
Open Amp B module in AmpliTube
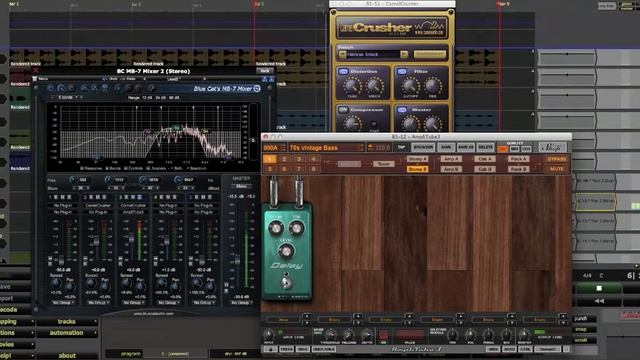pos(451,169)
